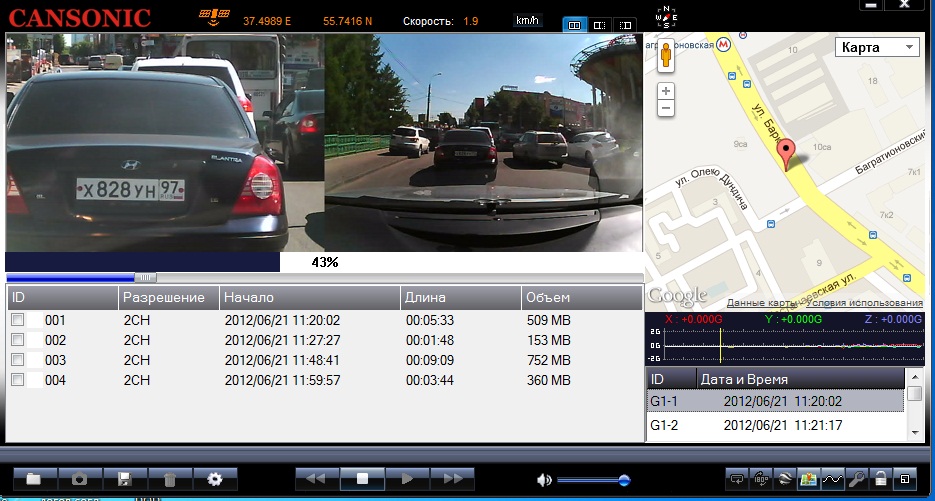The height and width of the screenshot is (501, 935).
Task: Stop playback with the stop button
Action: pos(363,479)
